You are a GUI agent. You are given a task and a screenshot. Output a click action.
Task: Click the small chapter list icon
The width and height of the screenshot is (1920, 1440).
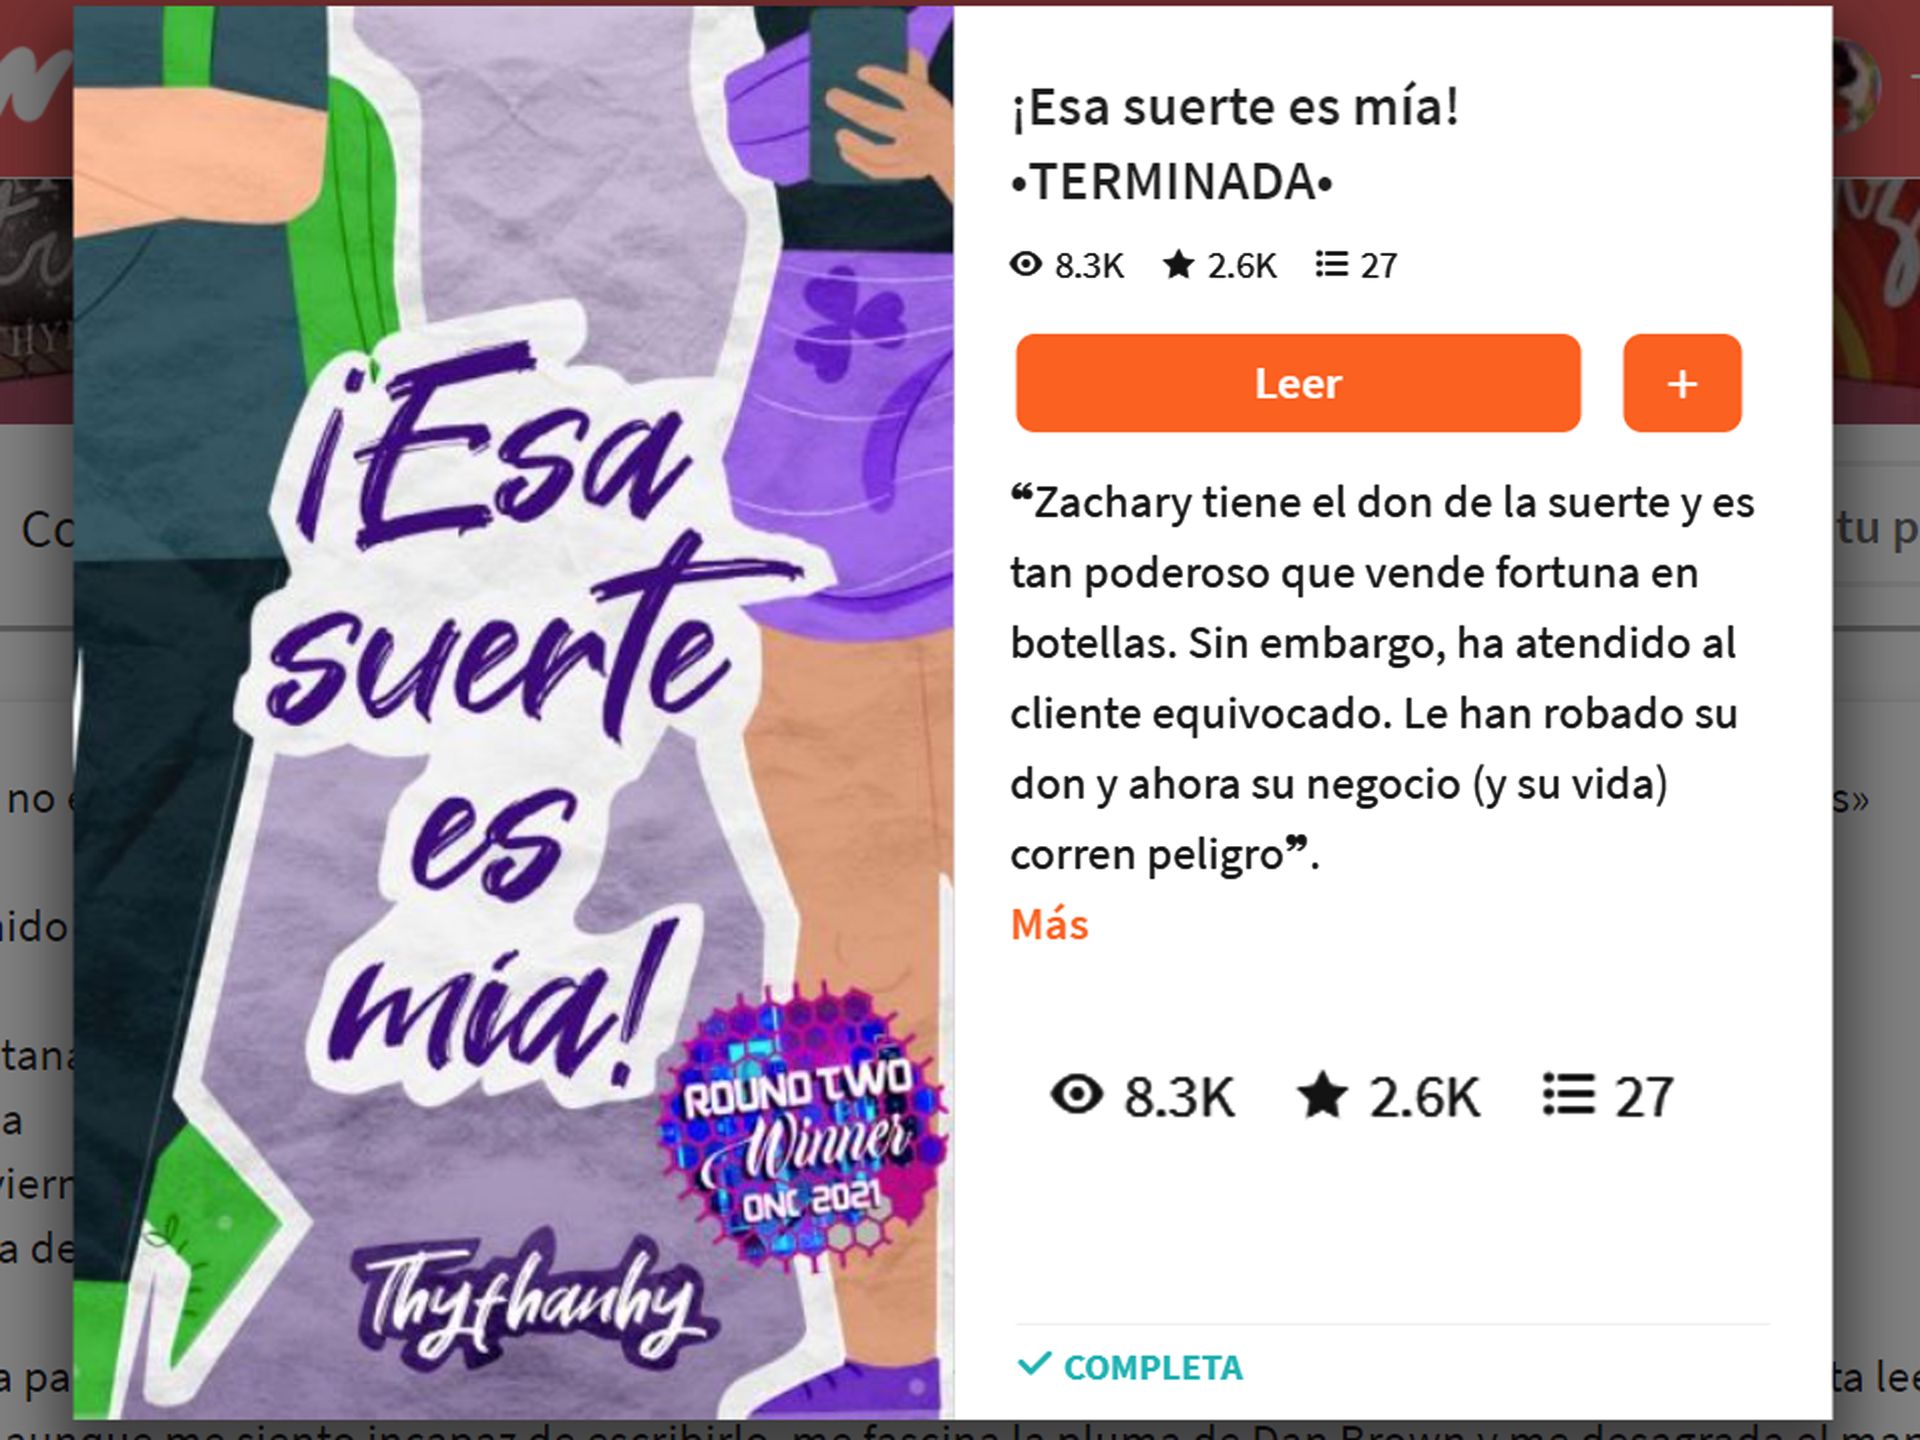pyautogui.click(x=1331, y=264)
